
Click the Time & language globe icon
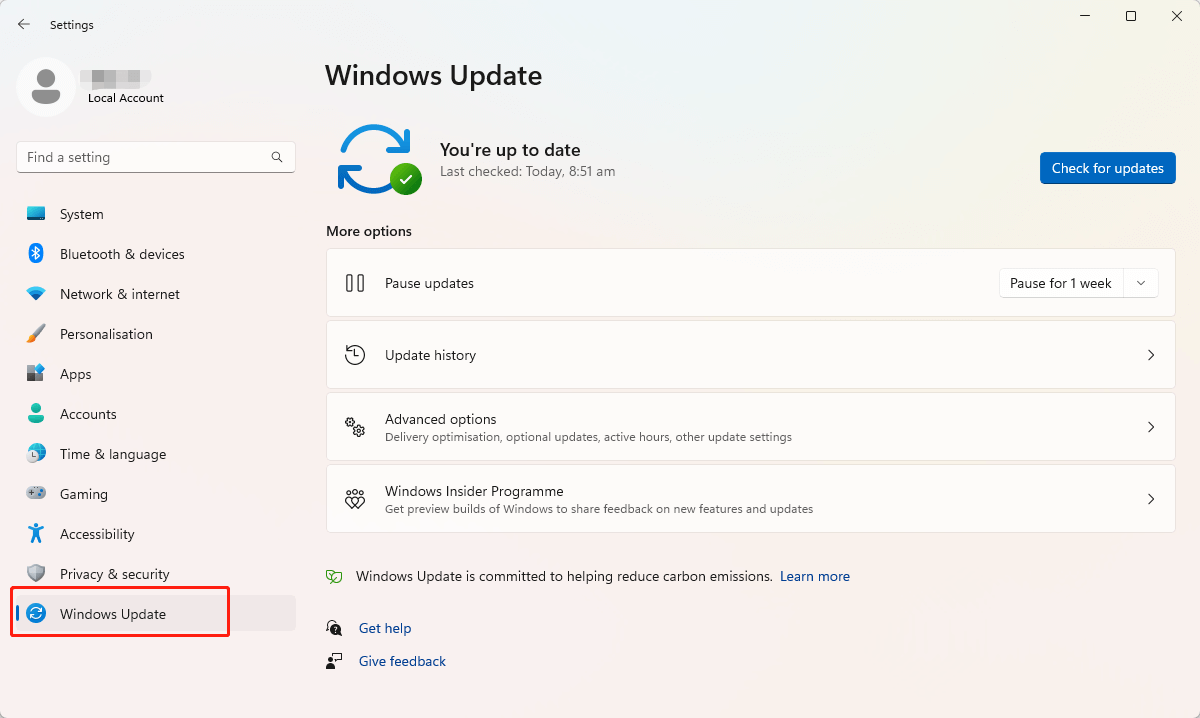[36, 454]
